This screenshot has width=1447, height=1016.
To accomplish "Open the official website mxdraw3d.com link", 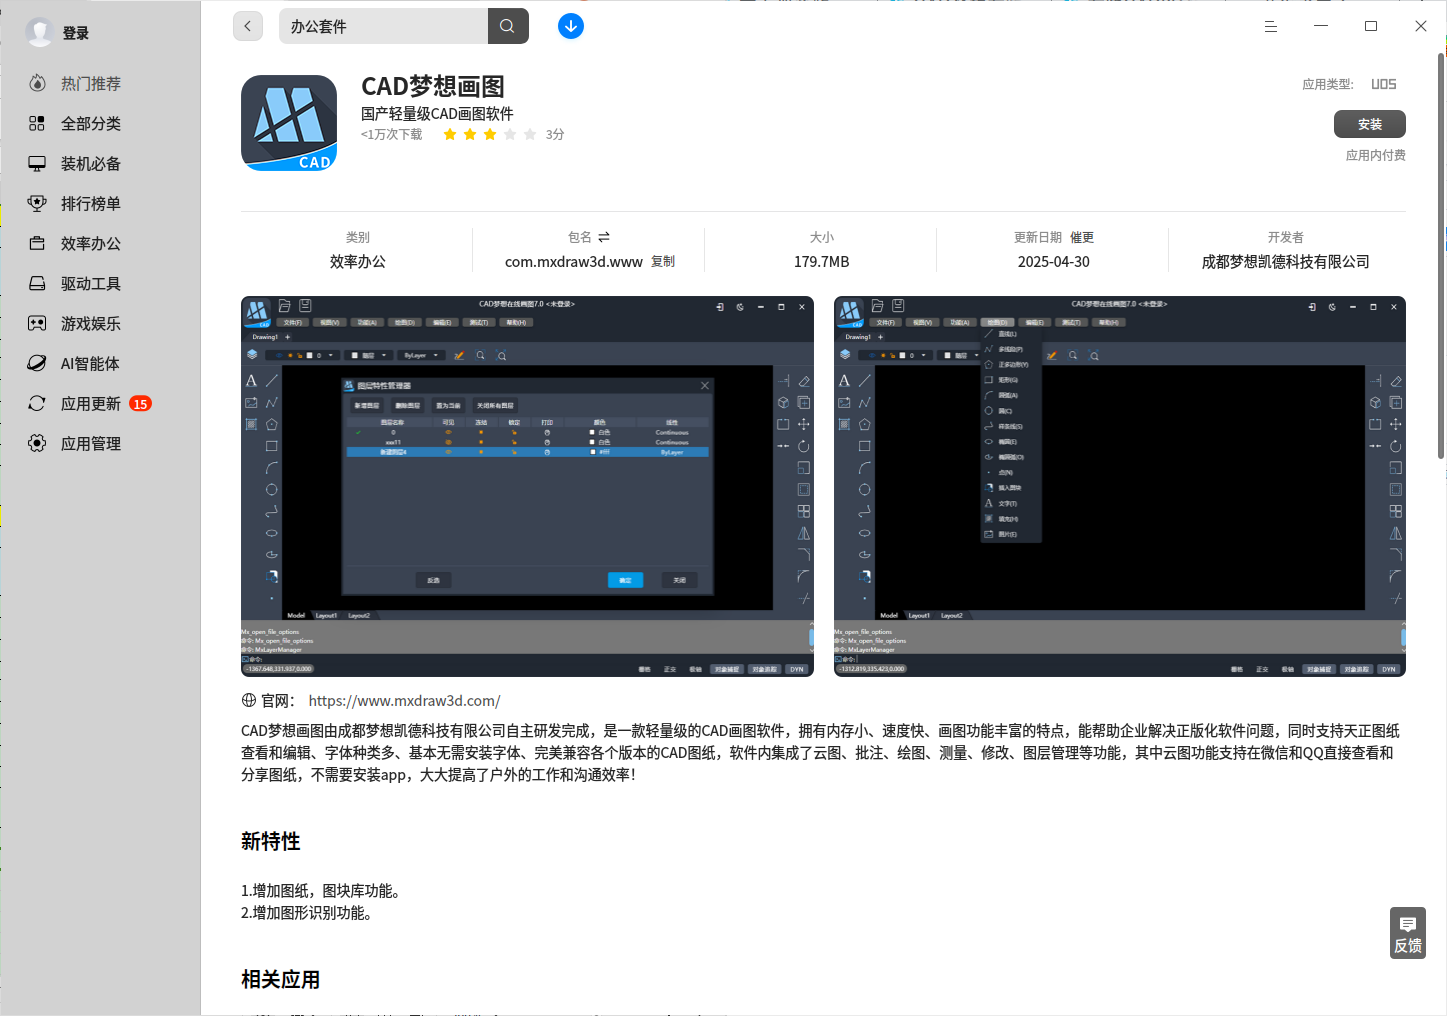I will 404,701.
